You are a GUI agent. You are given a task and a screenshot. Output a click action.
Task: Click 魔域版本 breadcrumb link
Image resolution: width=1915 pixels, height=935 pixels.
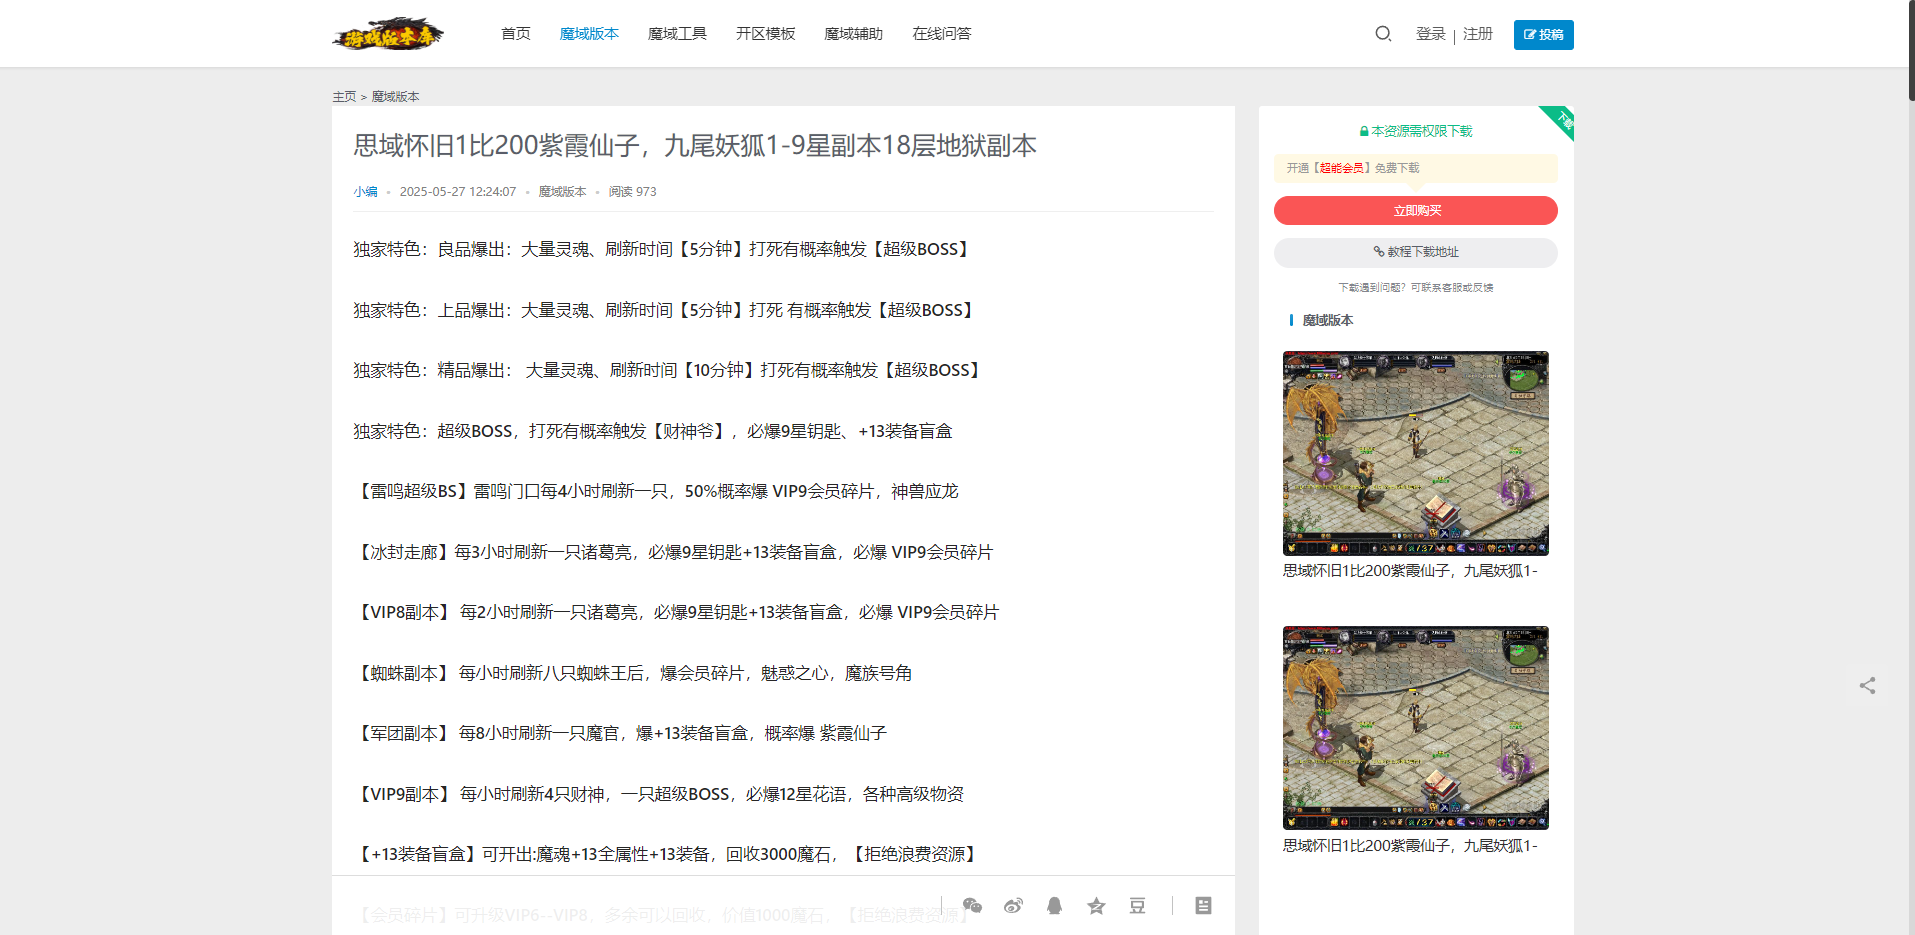[395, 97]
